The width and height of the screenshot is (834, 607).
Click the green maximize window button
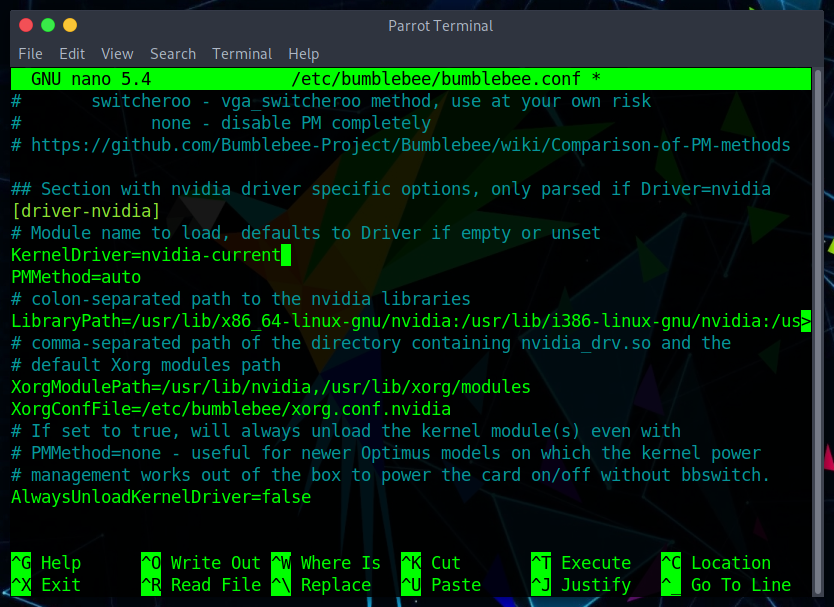coord(69,25)
